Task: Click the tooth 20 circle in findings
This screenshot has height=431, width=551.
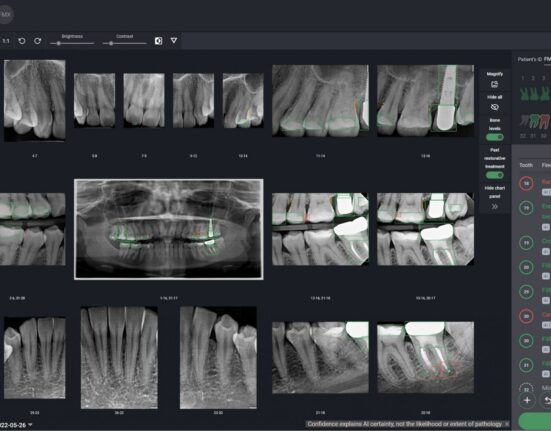Action: coord(526,267)
